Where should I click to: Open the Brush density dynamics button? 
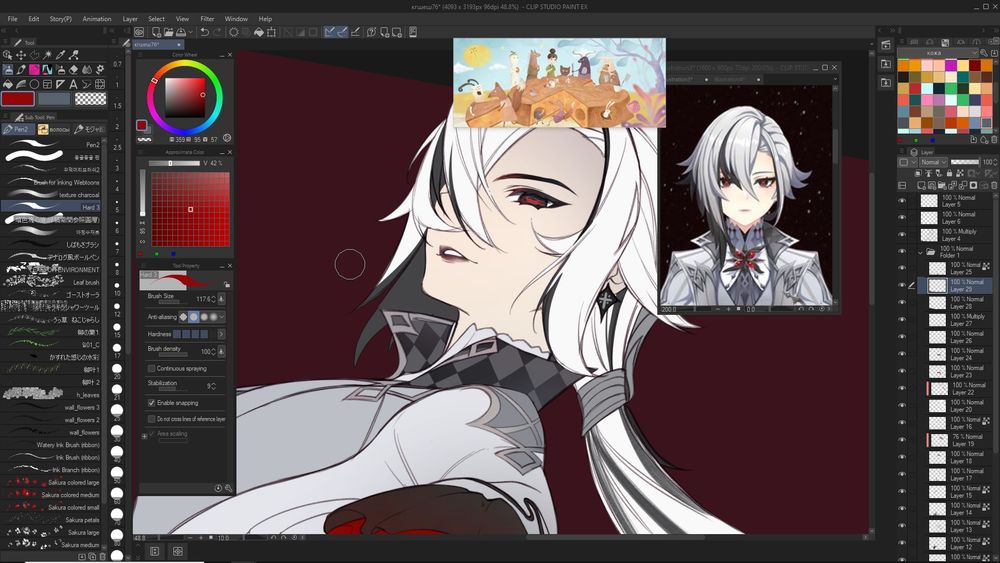pyautogui.click(x=221, y=351)
